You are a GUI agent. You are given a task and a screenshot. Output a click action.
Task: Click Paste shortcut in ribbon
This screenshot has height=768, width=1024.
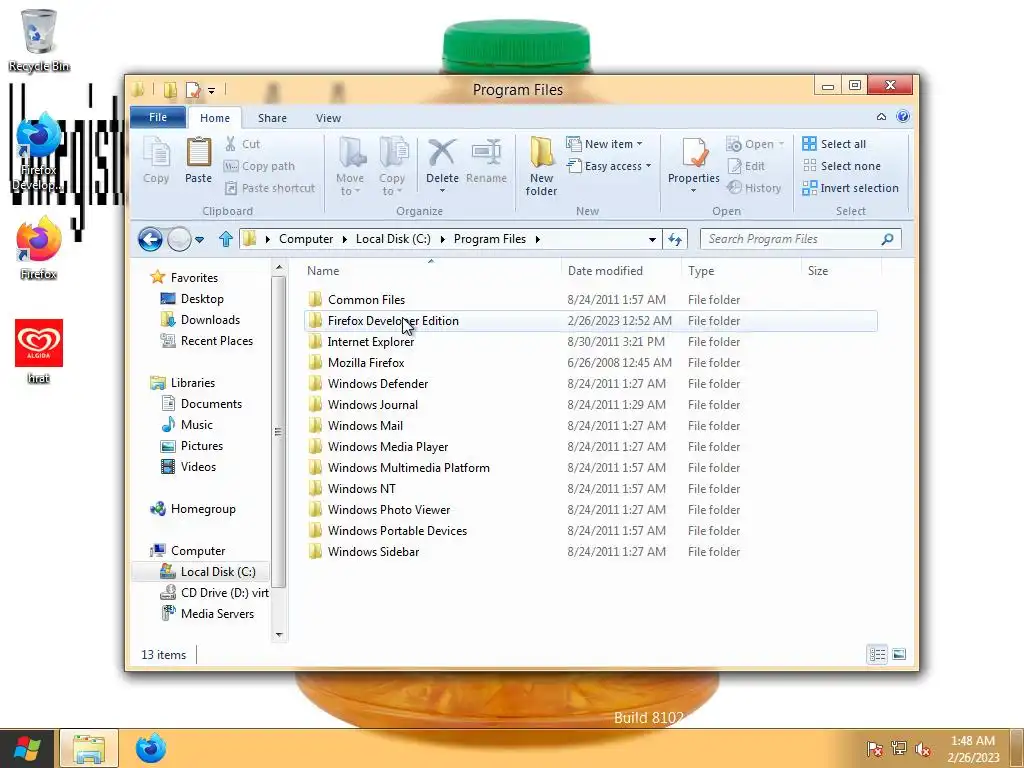coord(270,188)
